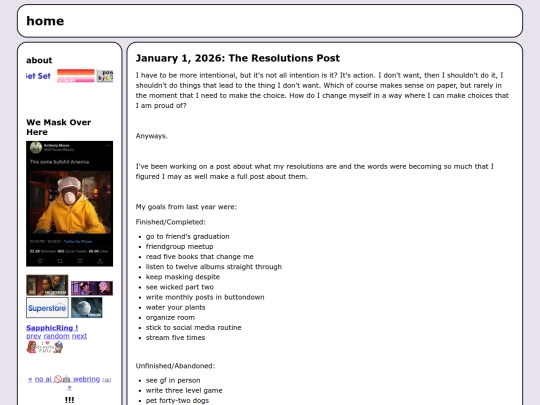Image resolution: width=540 pixels, height=405 pixels.
Task: Click the two-people movie still thumbnail
Action: pos(47,285)
